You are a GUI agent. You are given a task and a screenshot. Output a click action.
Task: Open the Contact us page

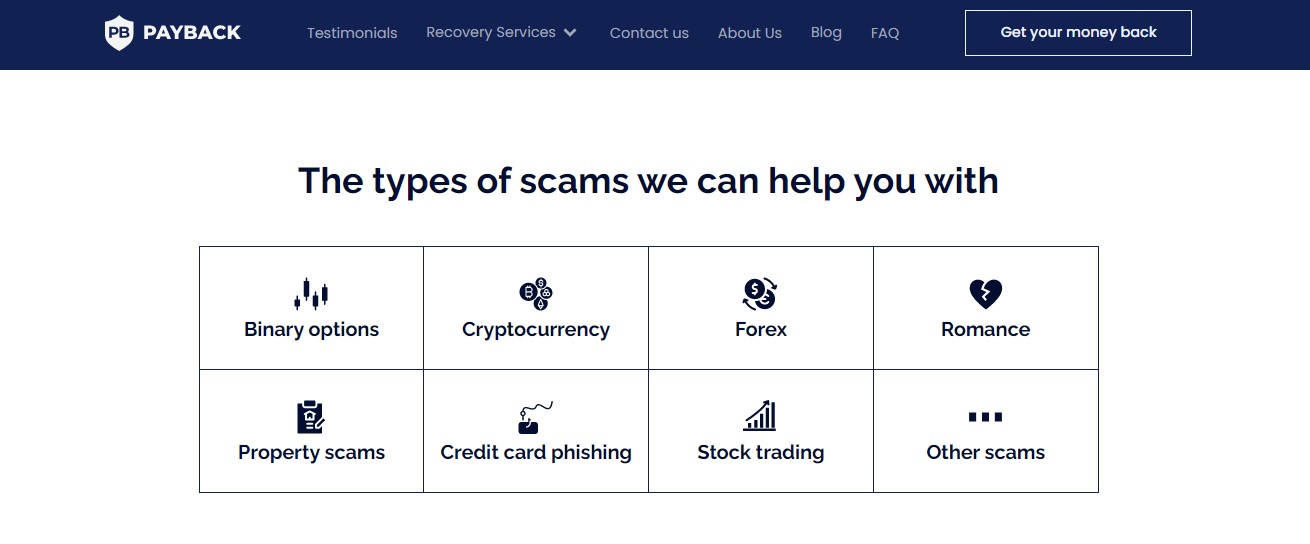click(x=649, y=33)
